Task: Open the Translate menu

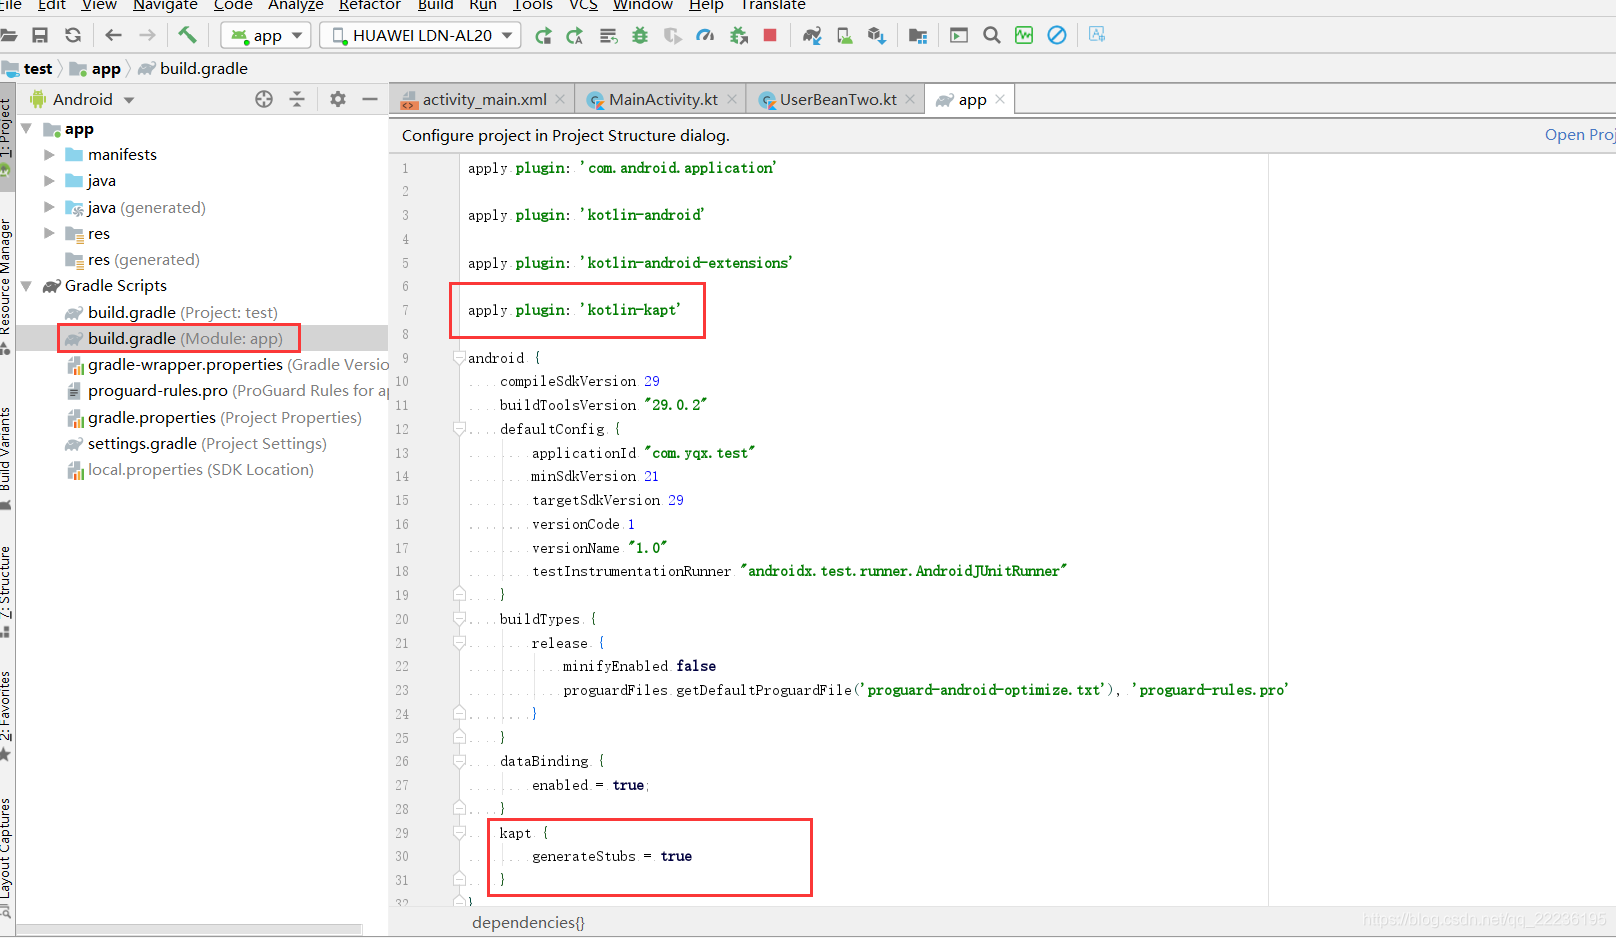Action: click(772, 5)
